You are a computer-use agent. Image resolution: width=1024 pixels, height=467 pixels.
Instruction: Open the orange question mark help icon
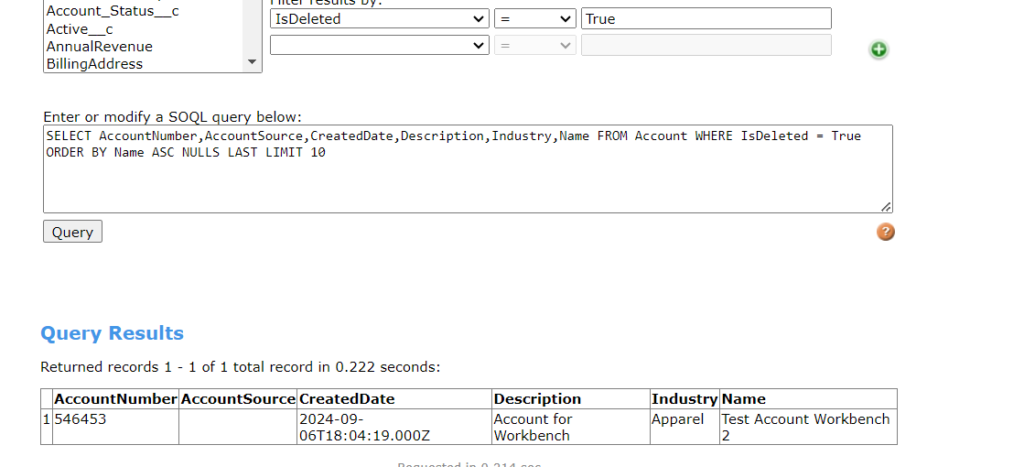coord(886,232)
